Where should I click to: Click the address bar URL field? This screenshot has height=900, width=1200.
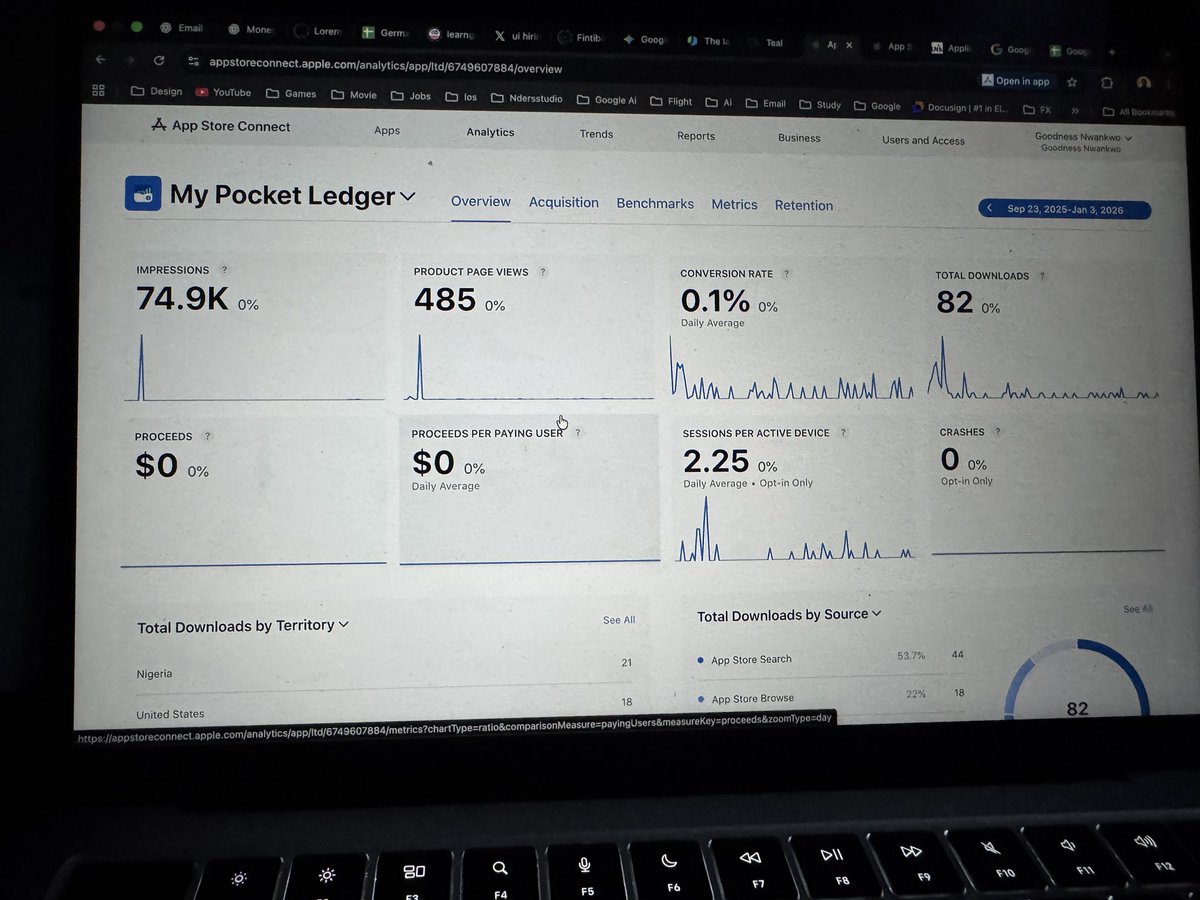point(385,64)
